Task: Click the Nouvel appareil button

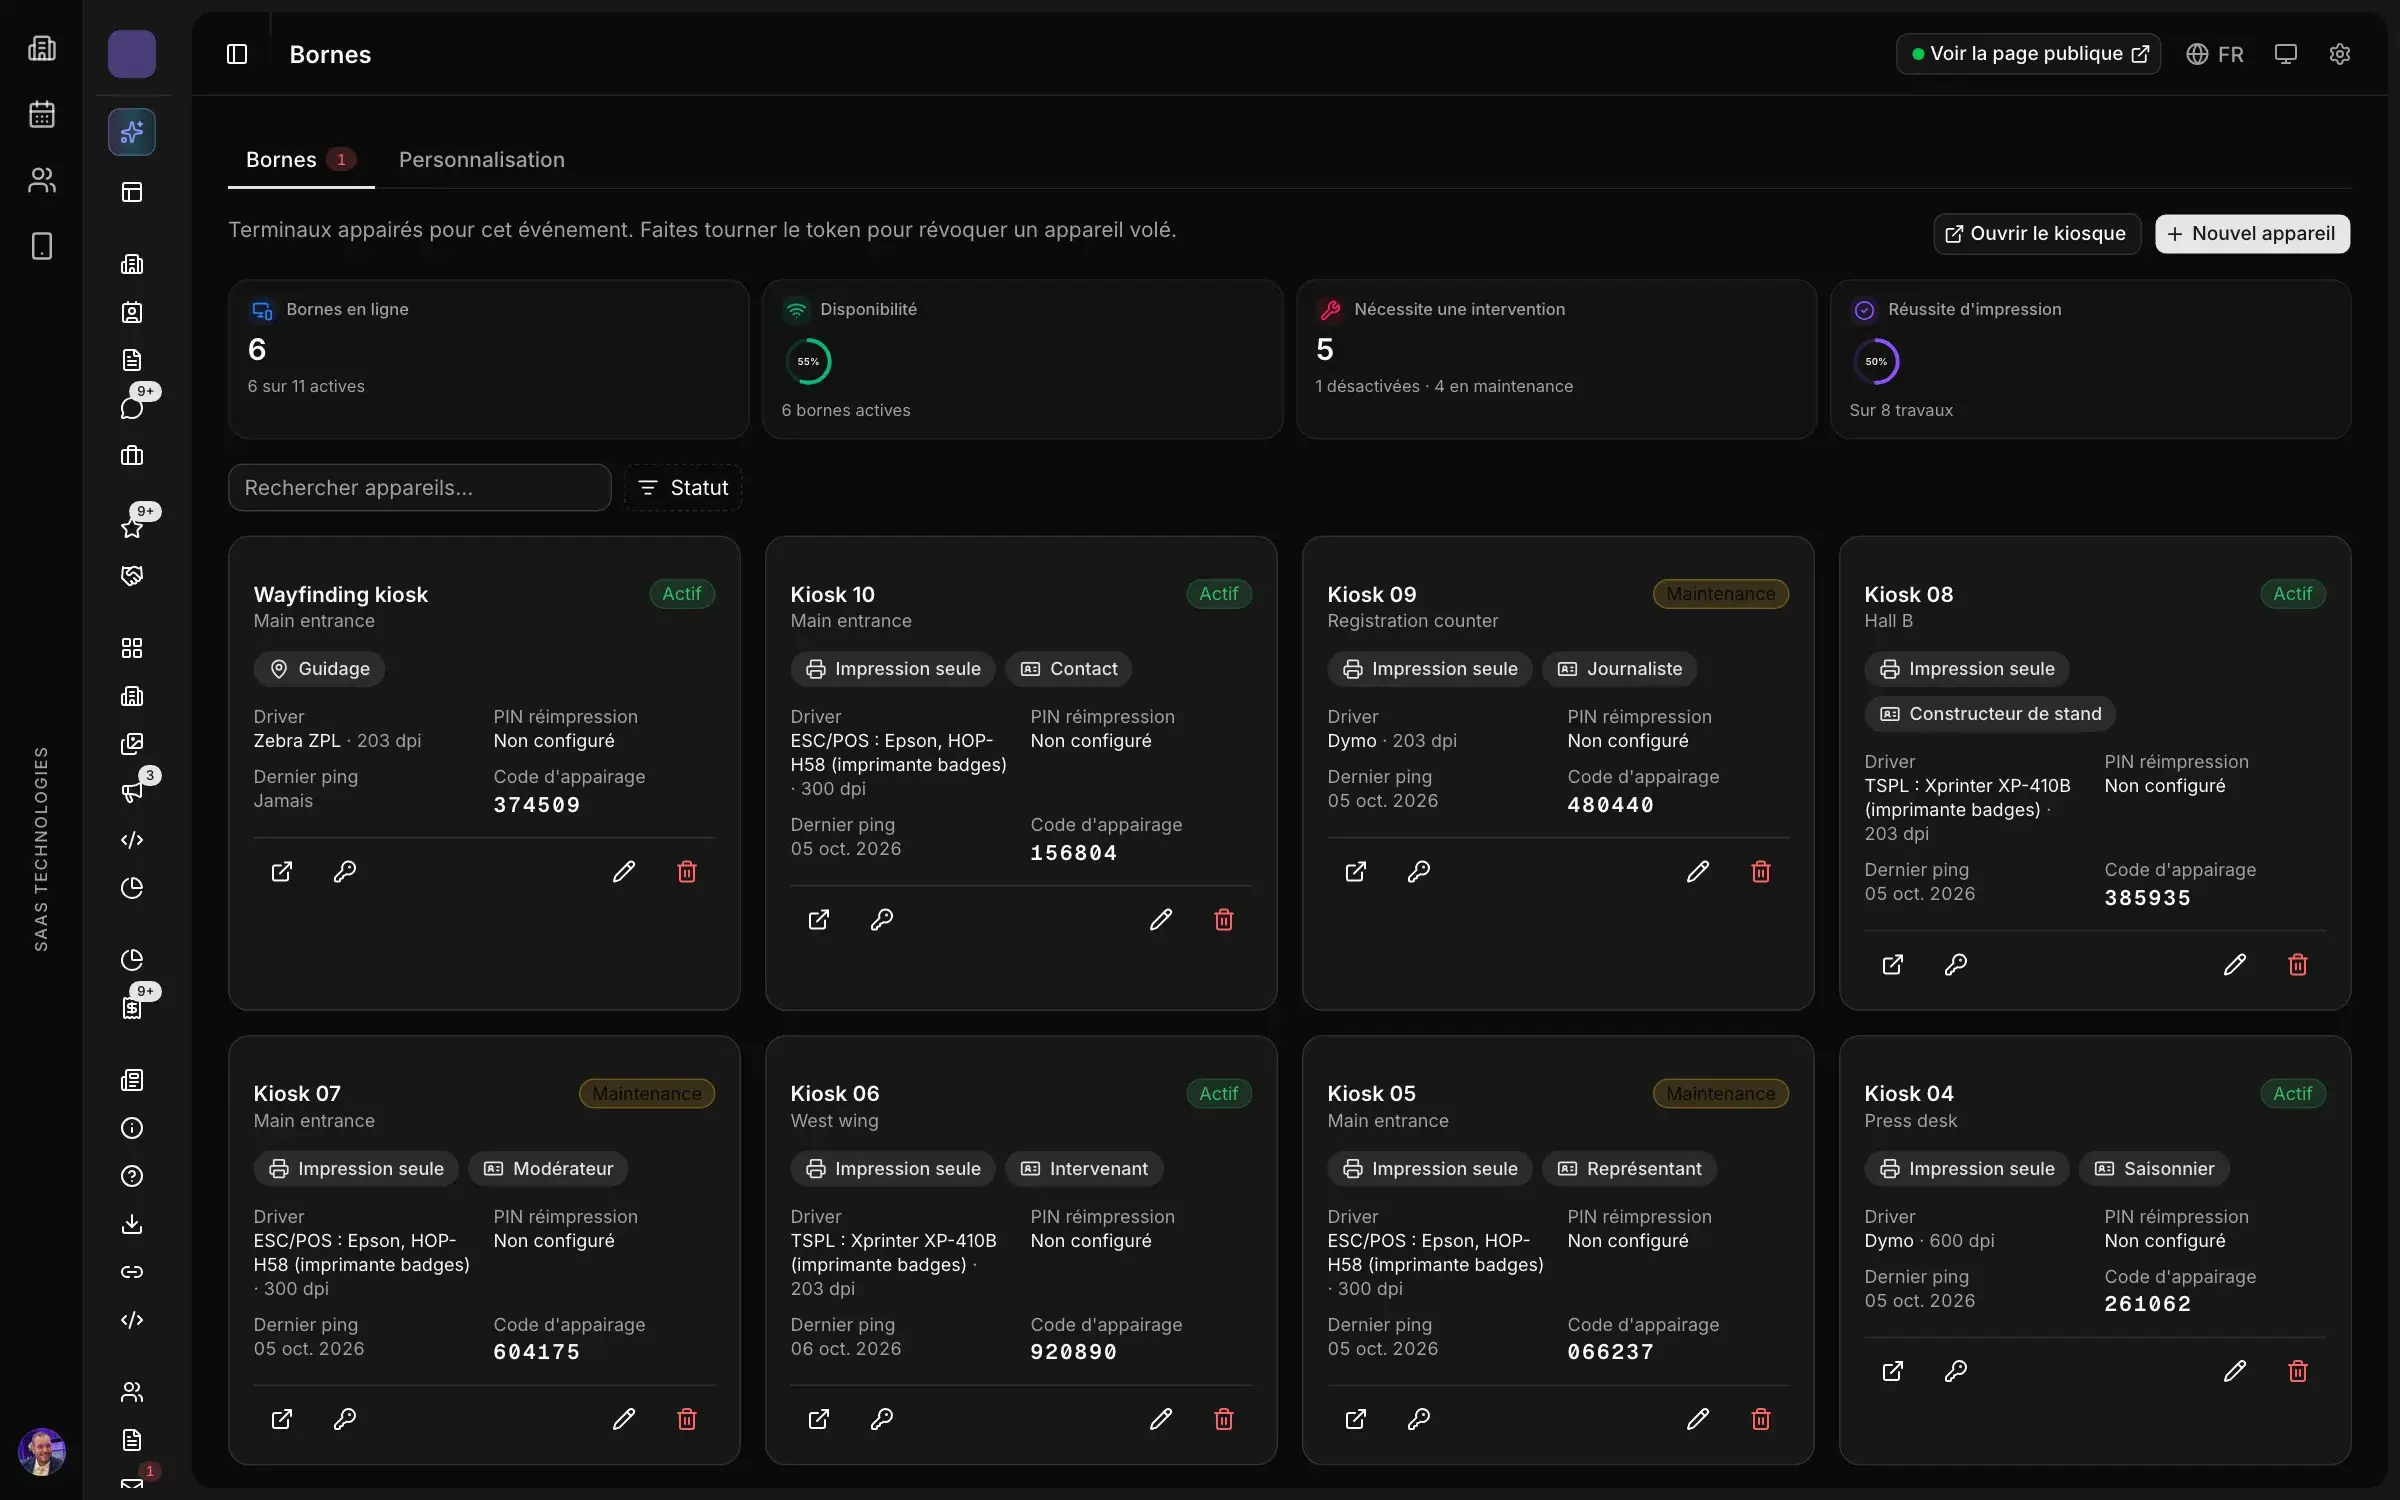Action: (x=2252, y=233)
